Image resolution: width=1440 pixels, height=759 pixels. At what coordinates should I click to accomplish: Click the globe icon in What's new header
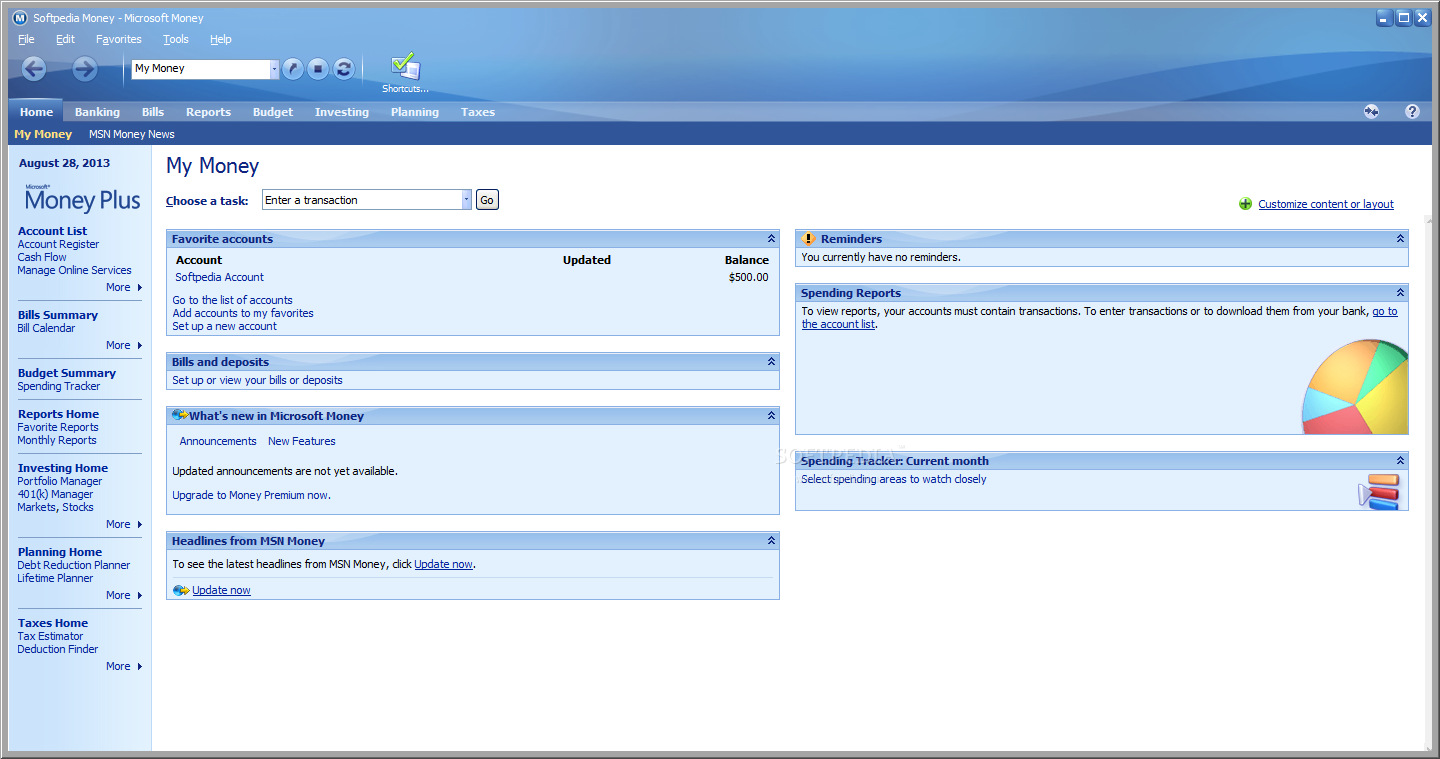(x=180, y=415)
